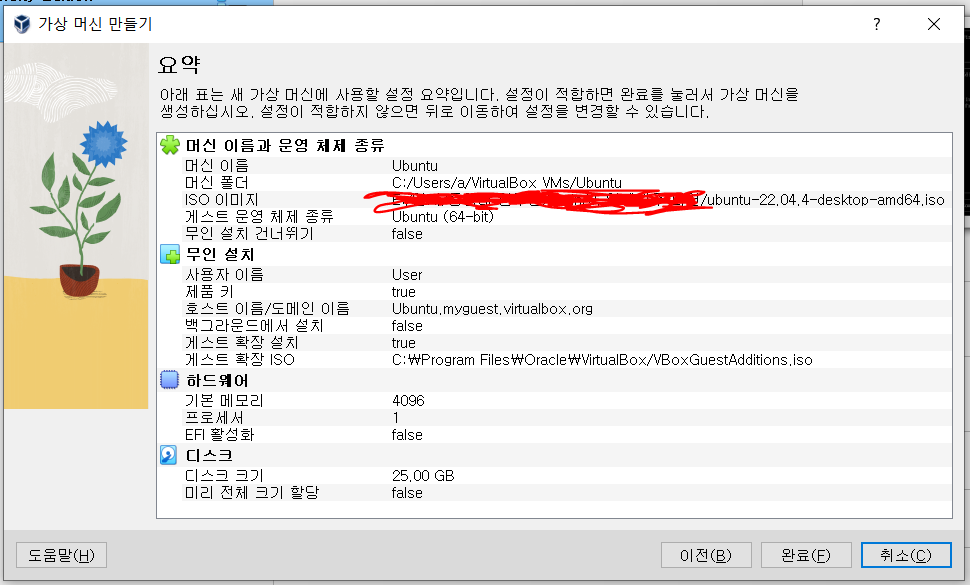
Task: Click the unattended install green plus icon
Action: point(170,254)
